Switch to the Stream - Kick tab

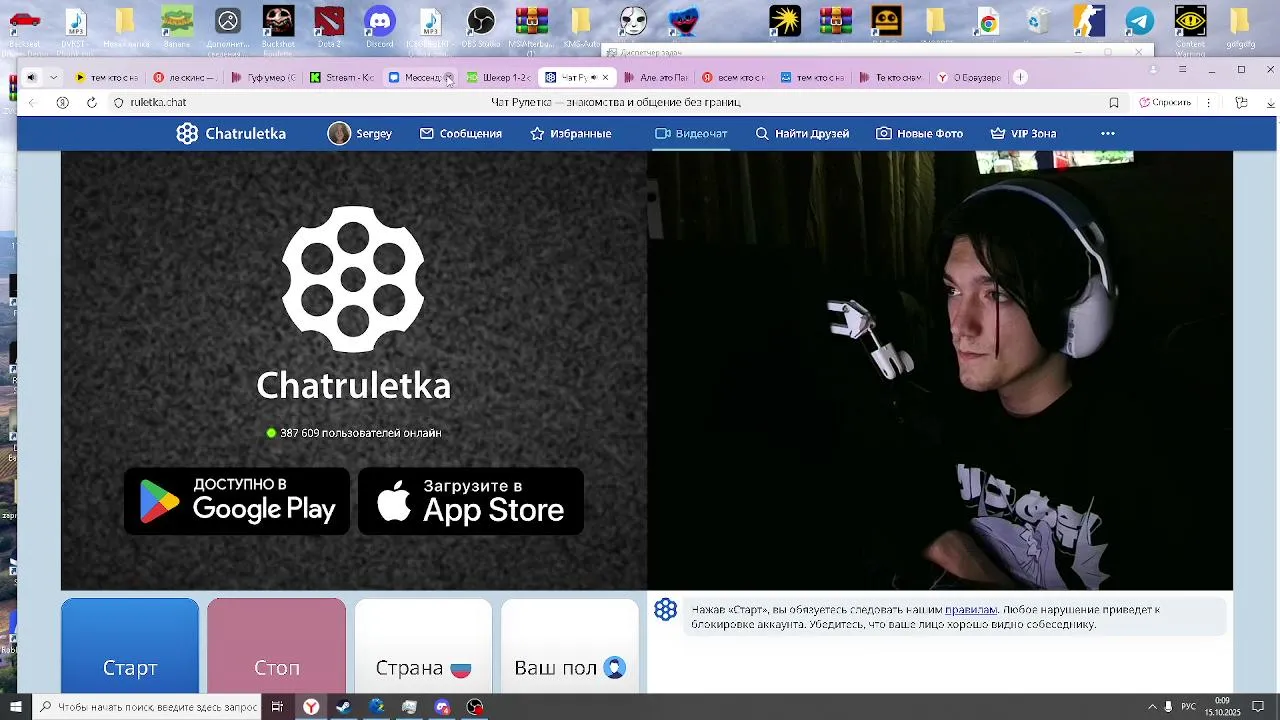point(341,78)
